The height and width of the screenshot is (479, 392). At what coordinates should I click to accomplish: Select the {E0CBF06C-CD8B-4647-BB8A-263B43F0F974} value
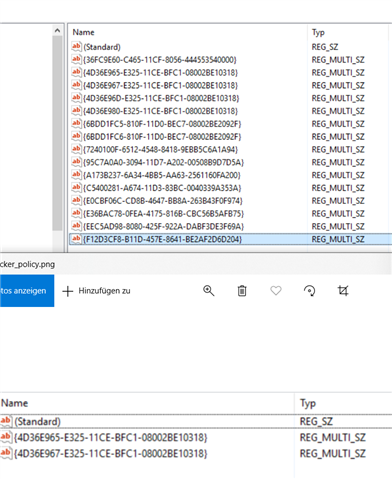163,201
